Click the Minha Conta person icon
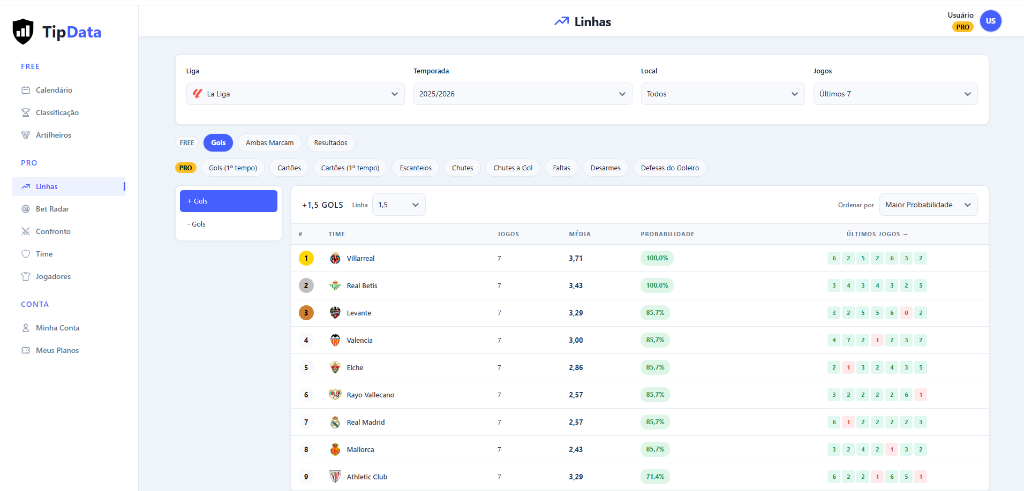Screen dimensions: 1024x491 [25, 328]
